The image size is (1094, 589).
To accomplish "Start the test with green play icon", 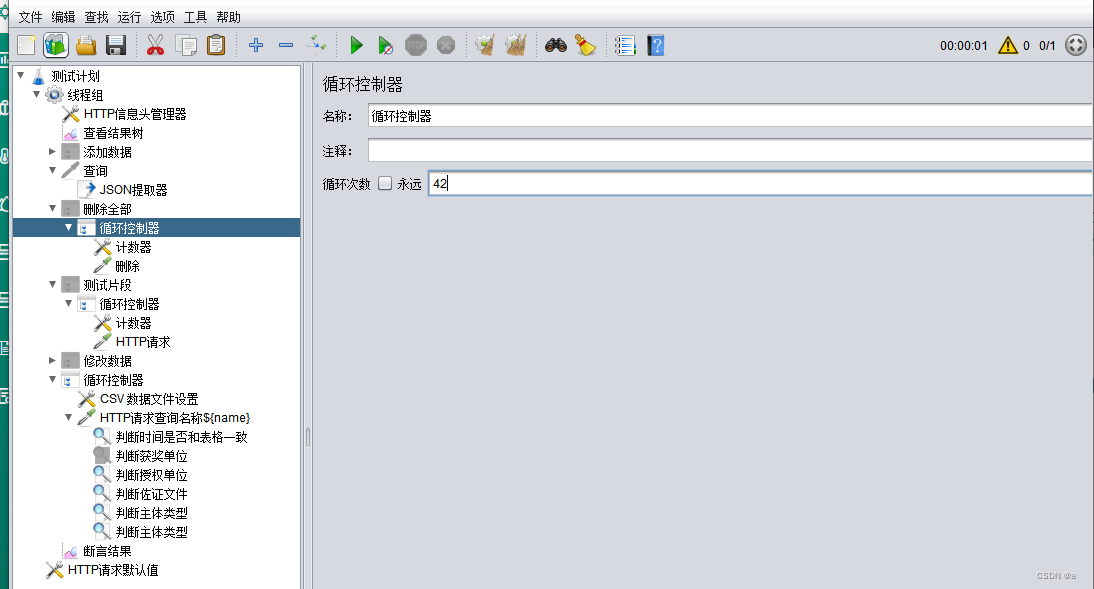I will click(x=356, y=45).
